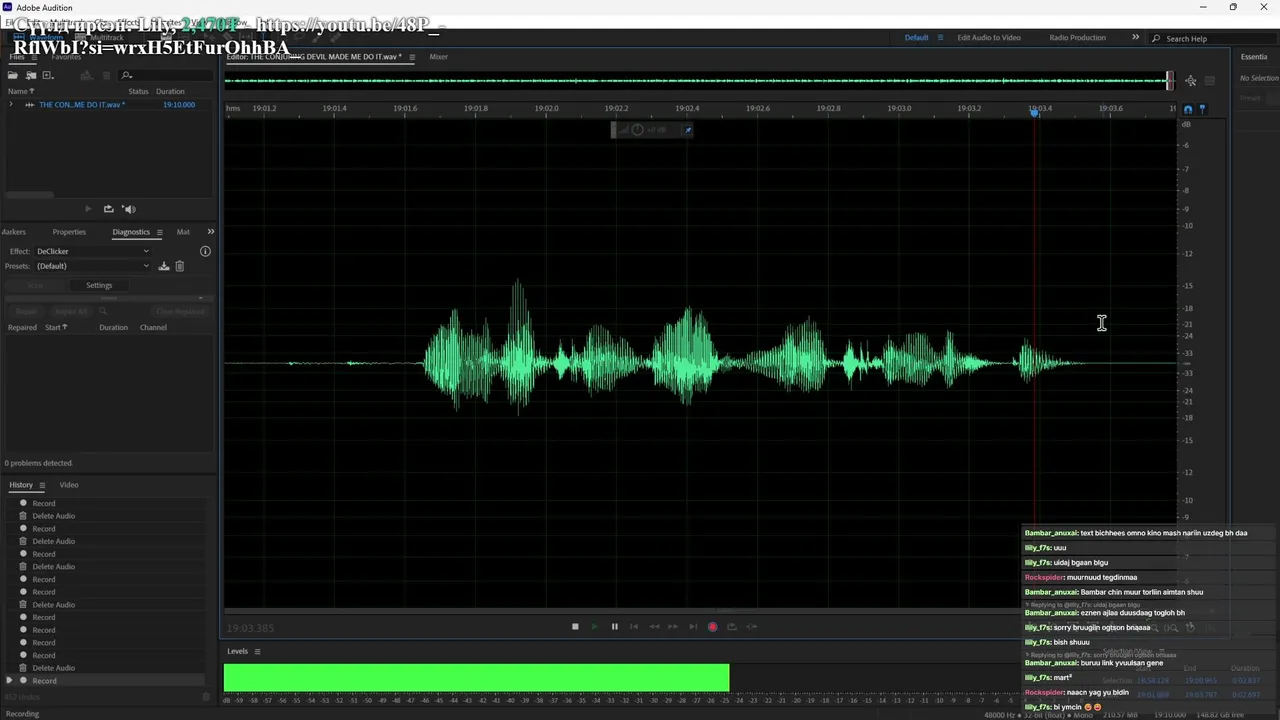The width and height of the screenshot is (1280, 720).
Task: Select the Radio Production workspace
Action: [1077, 38]
